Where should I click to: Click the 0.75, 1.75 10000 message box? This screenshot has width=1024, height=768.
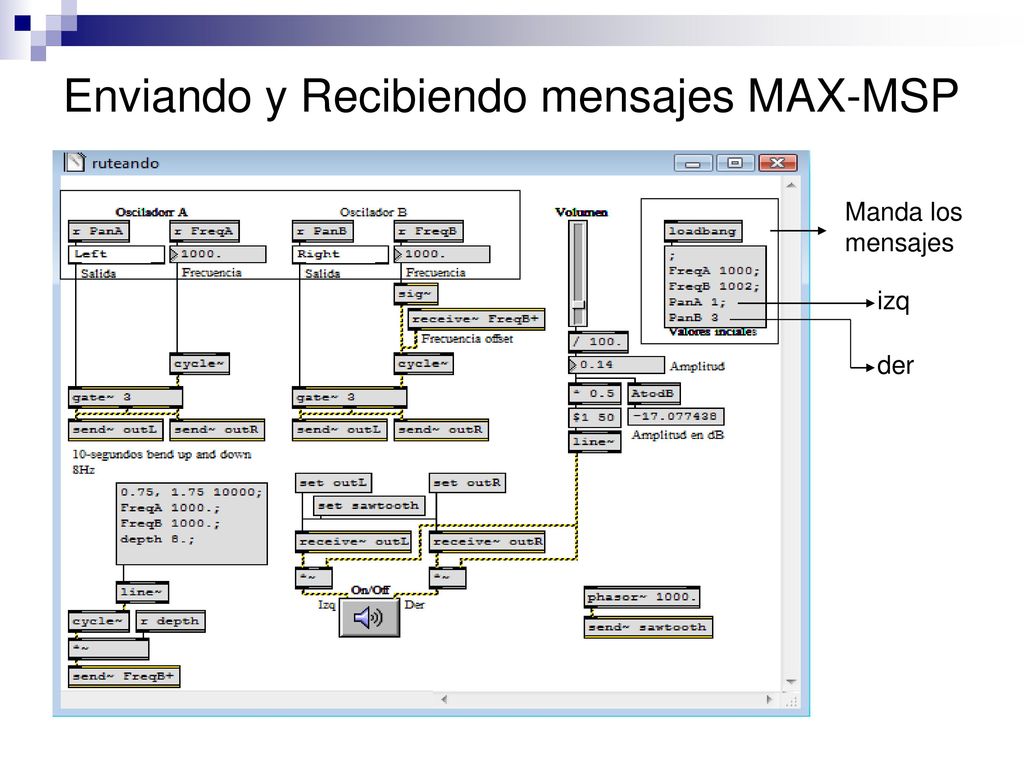[191, 523]
